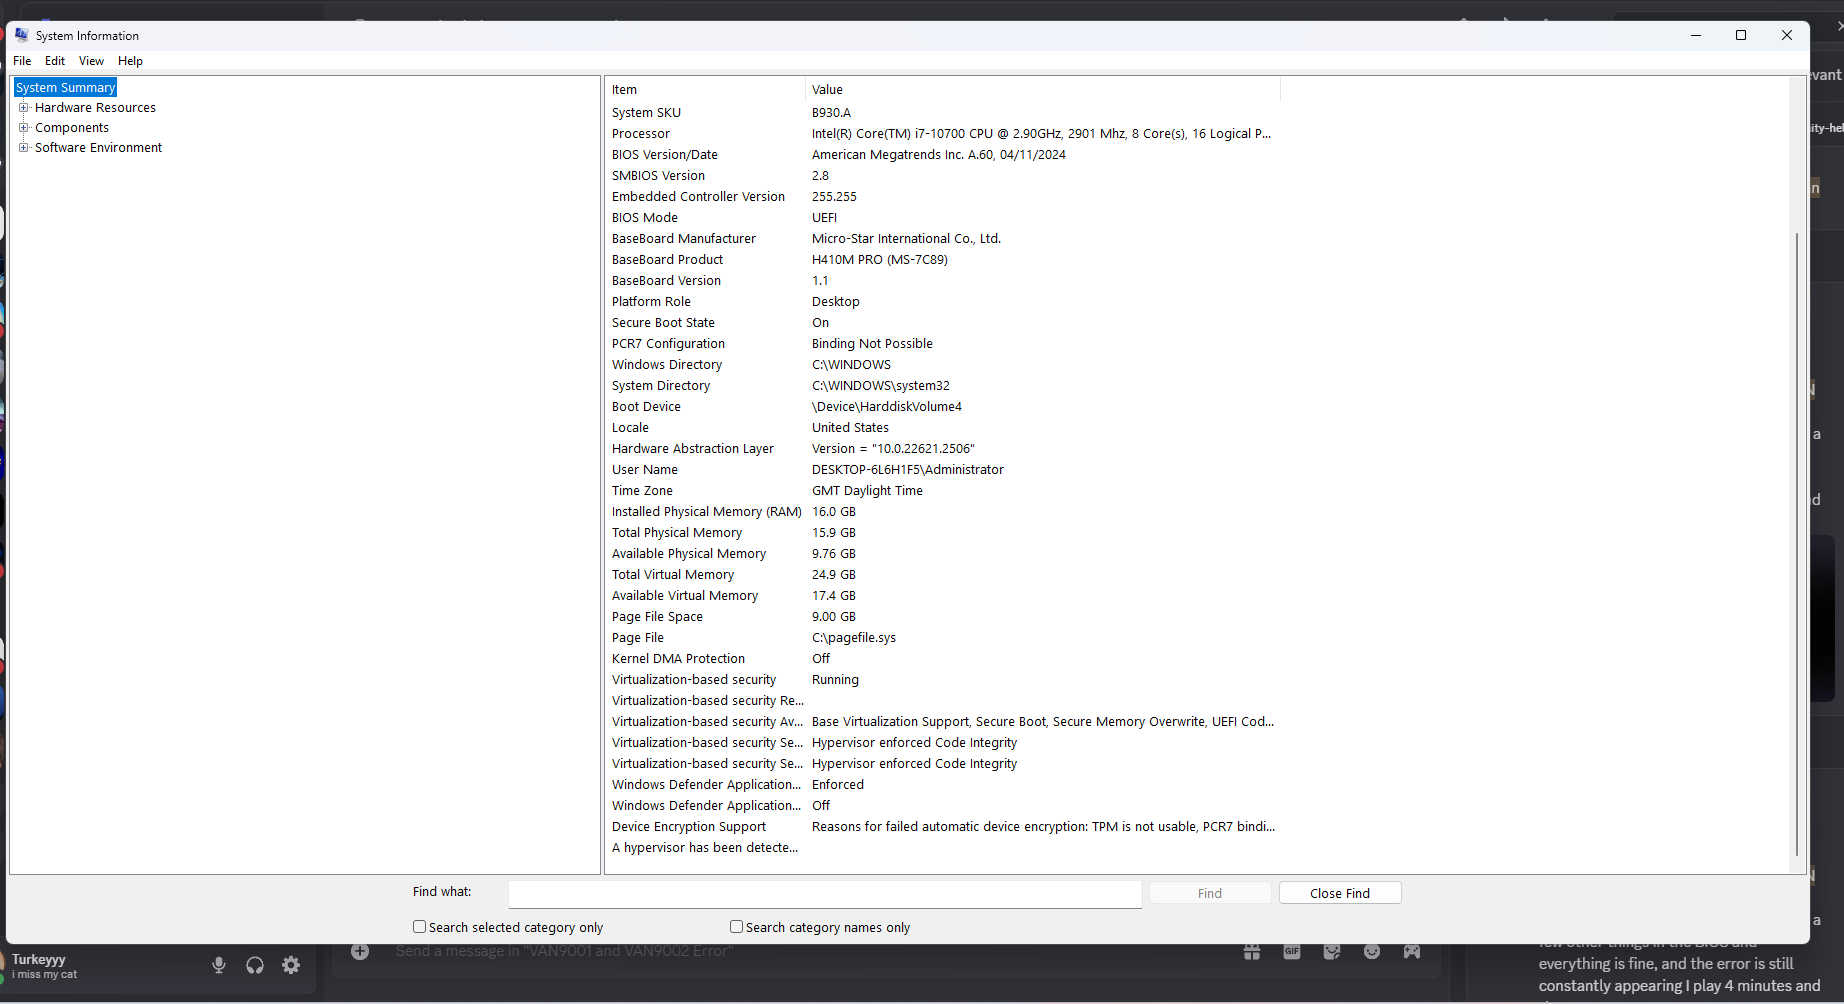
Task: Enable 'Search selected category only' checkbox
Action: 420,927
